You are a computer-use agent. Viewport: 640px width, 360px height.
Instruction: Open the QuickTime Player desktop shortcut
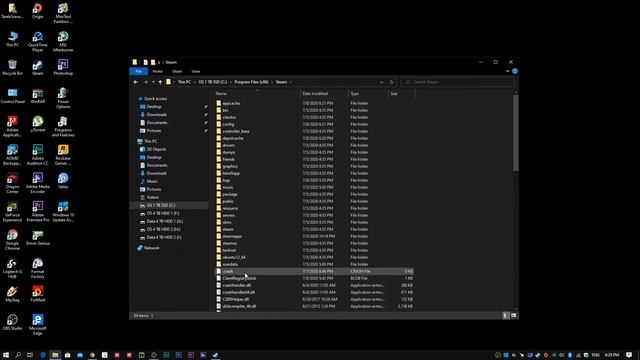(38, 42)
